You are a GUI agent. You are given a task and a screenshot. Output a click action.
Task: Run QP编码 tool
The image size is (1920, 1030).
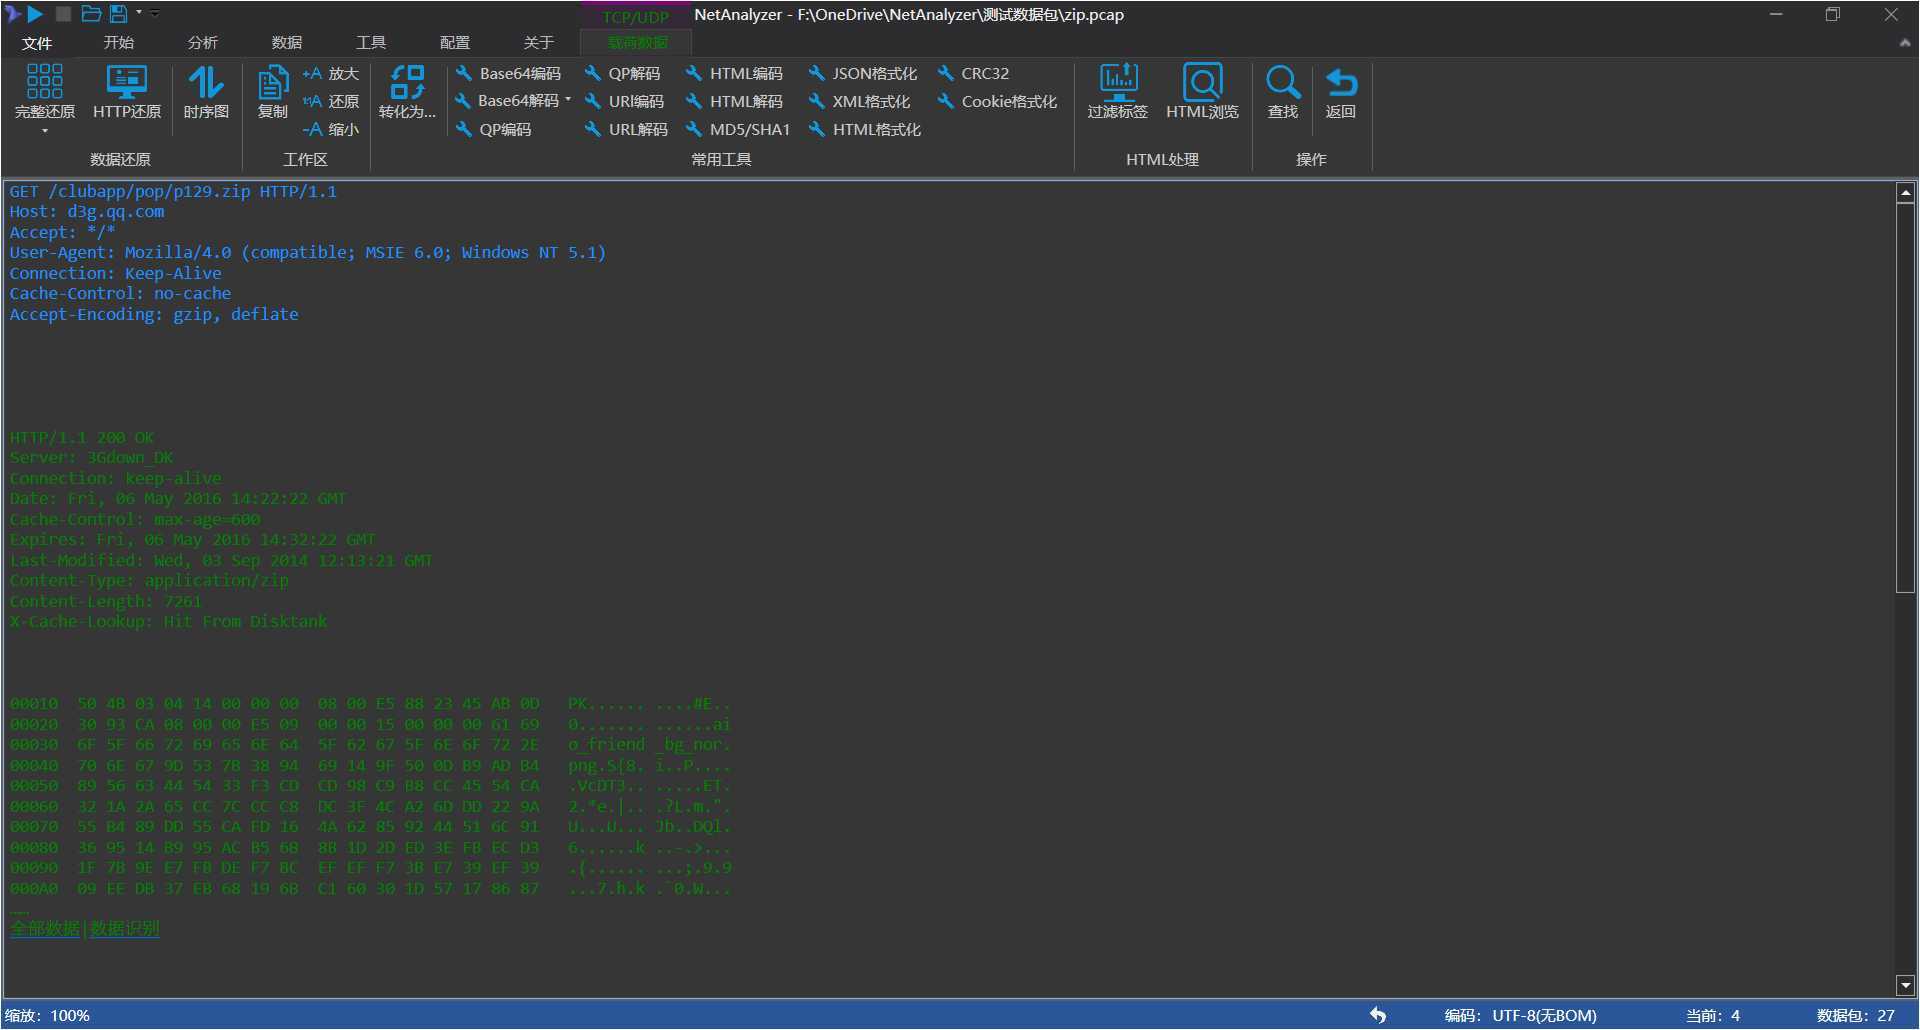click(494, 129)
